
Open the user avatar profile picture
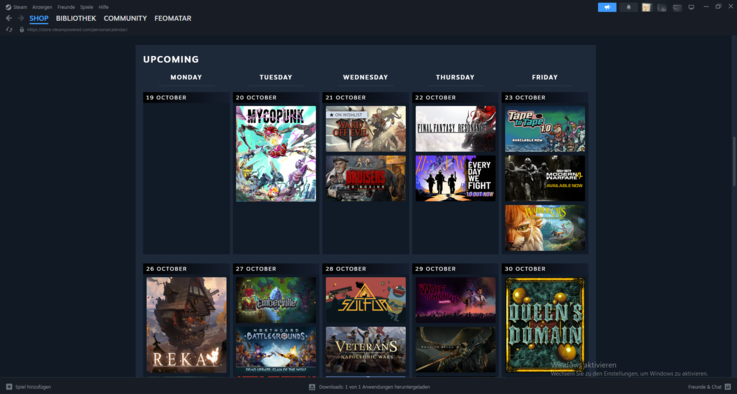pos(646,8)
